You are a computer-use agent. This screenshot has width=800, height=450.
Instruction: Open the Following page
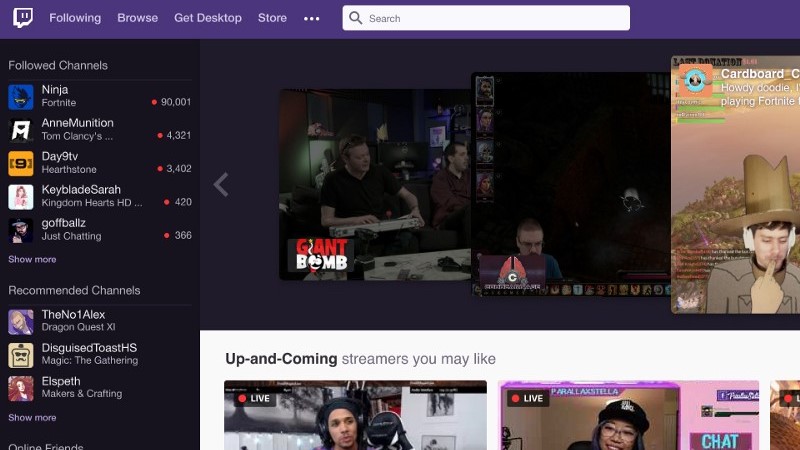tap(75, 18)
